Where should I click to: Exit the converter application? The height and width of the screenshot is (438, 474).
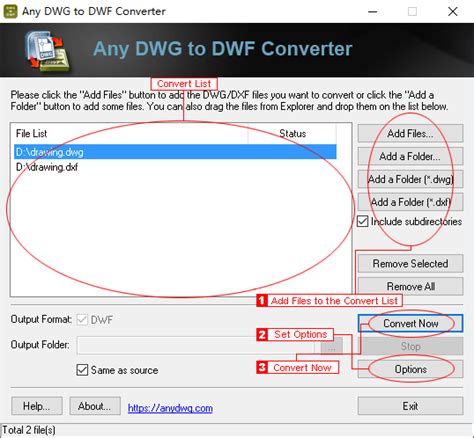pos(410,406)
